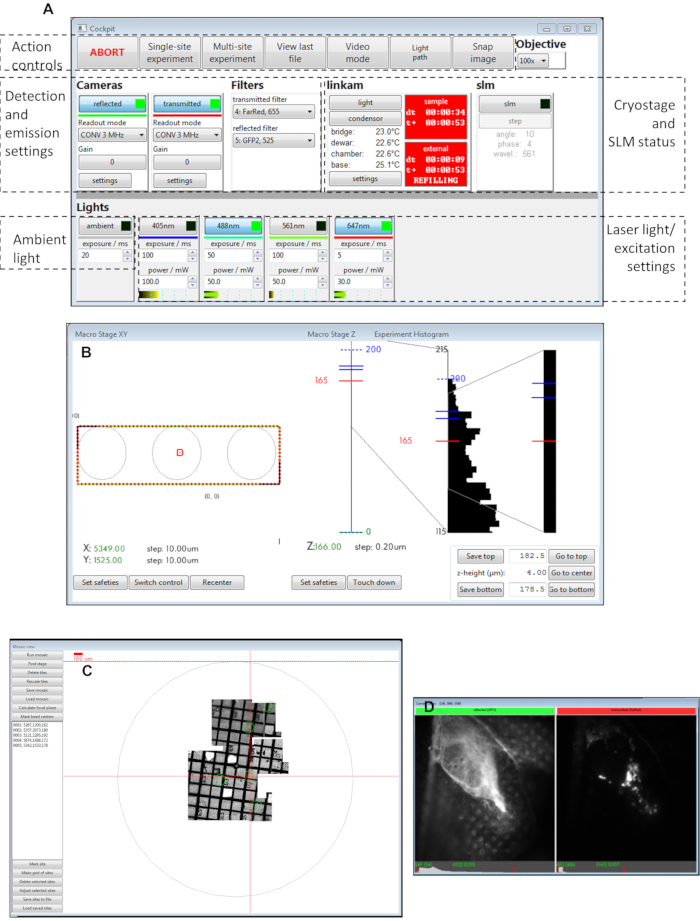
Task: Click Run mosaic in Mosaic view
Action: [x=37, y=655]
